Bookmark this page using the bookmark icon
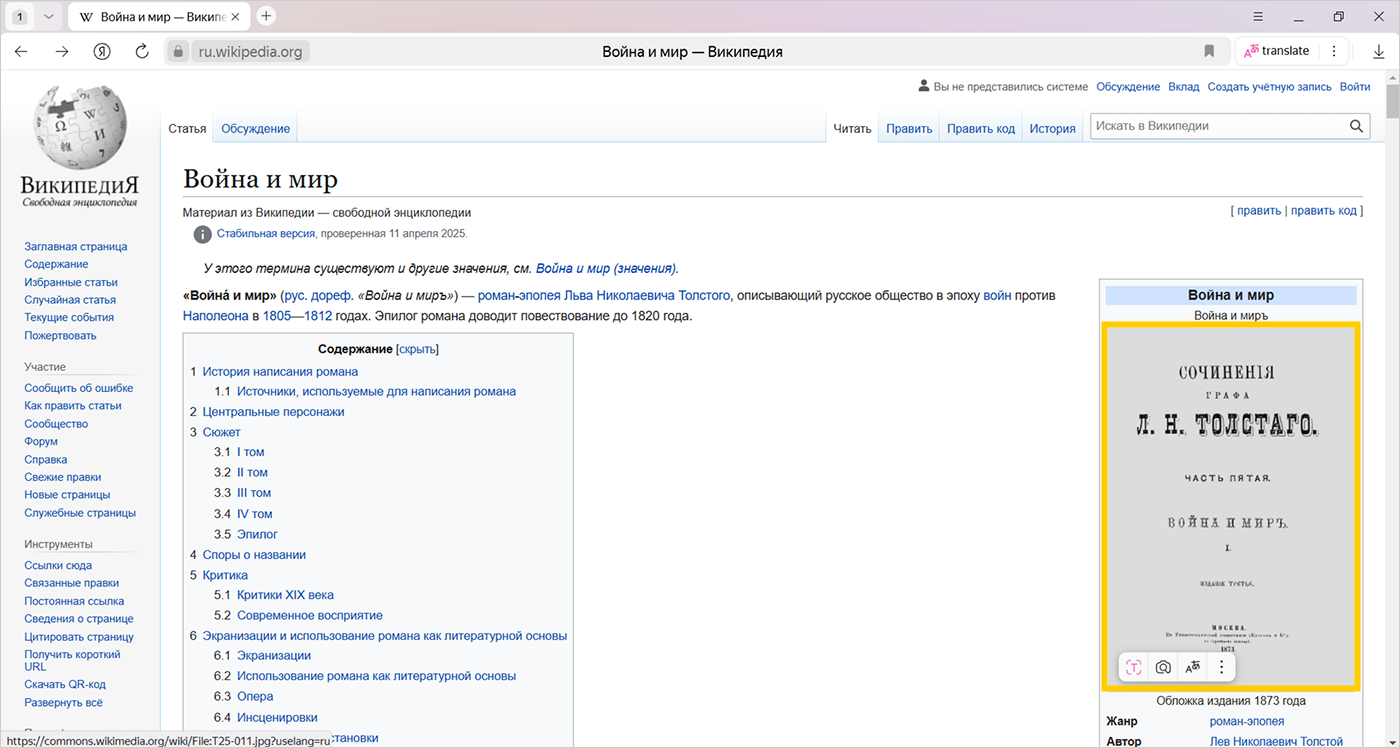This screenshot has width=1400, height=748. point(1209,51)
